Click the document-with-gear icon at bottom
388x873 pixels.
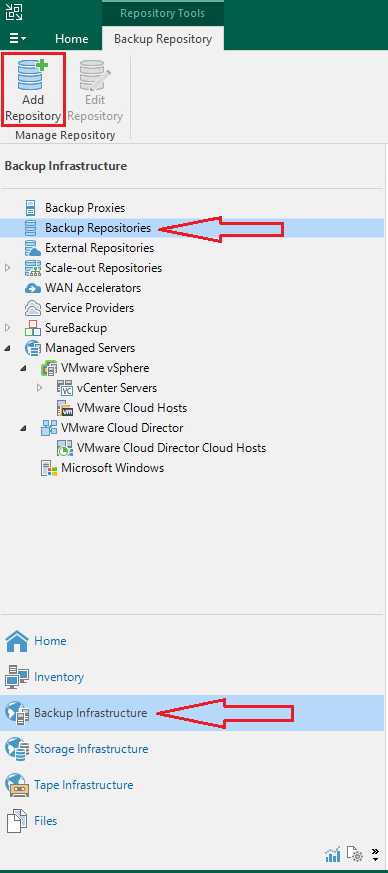[x=355, y=854]
